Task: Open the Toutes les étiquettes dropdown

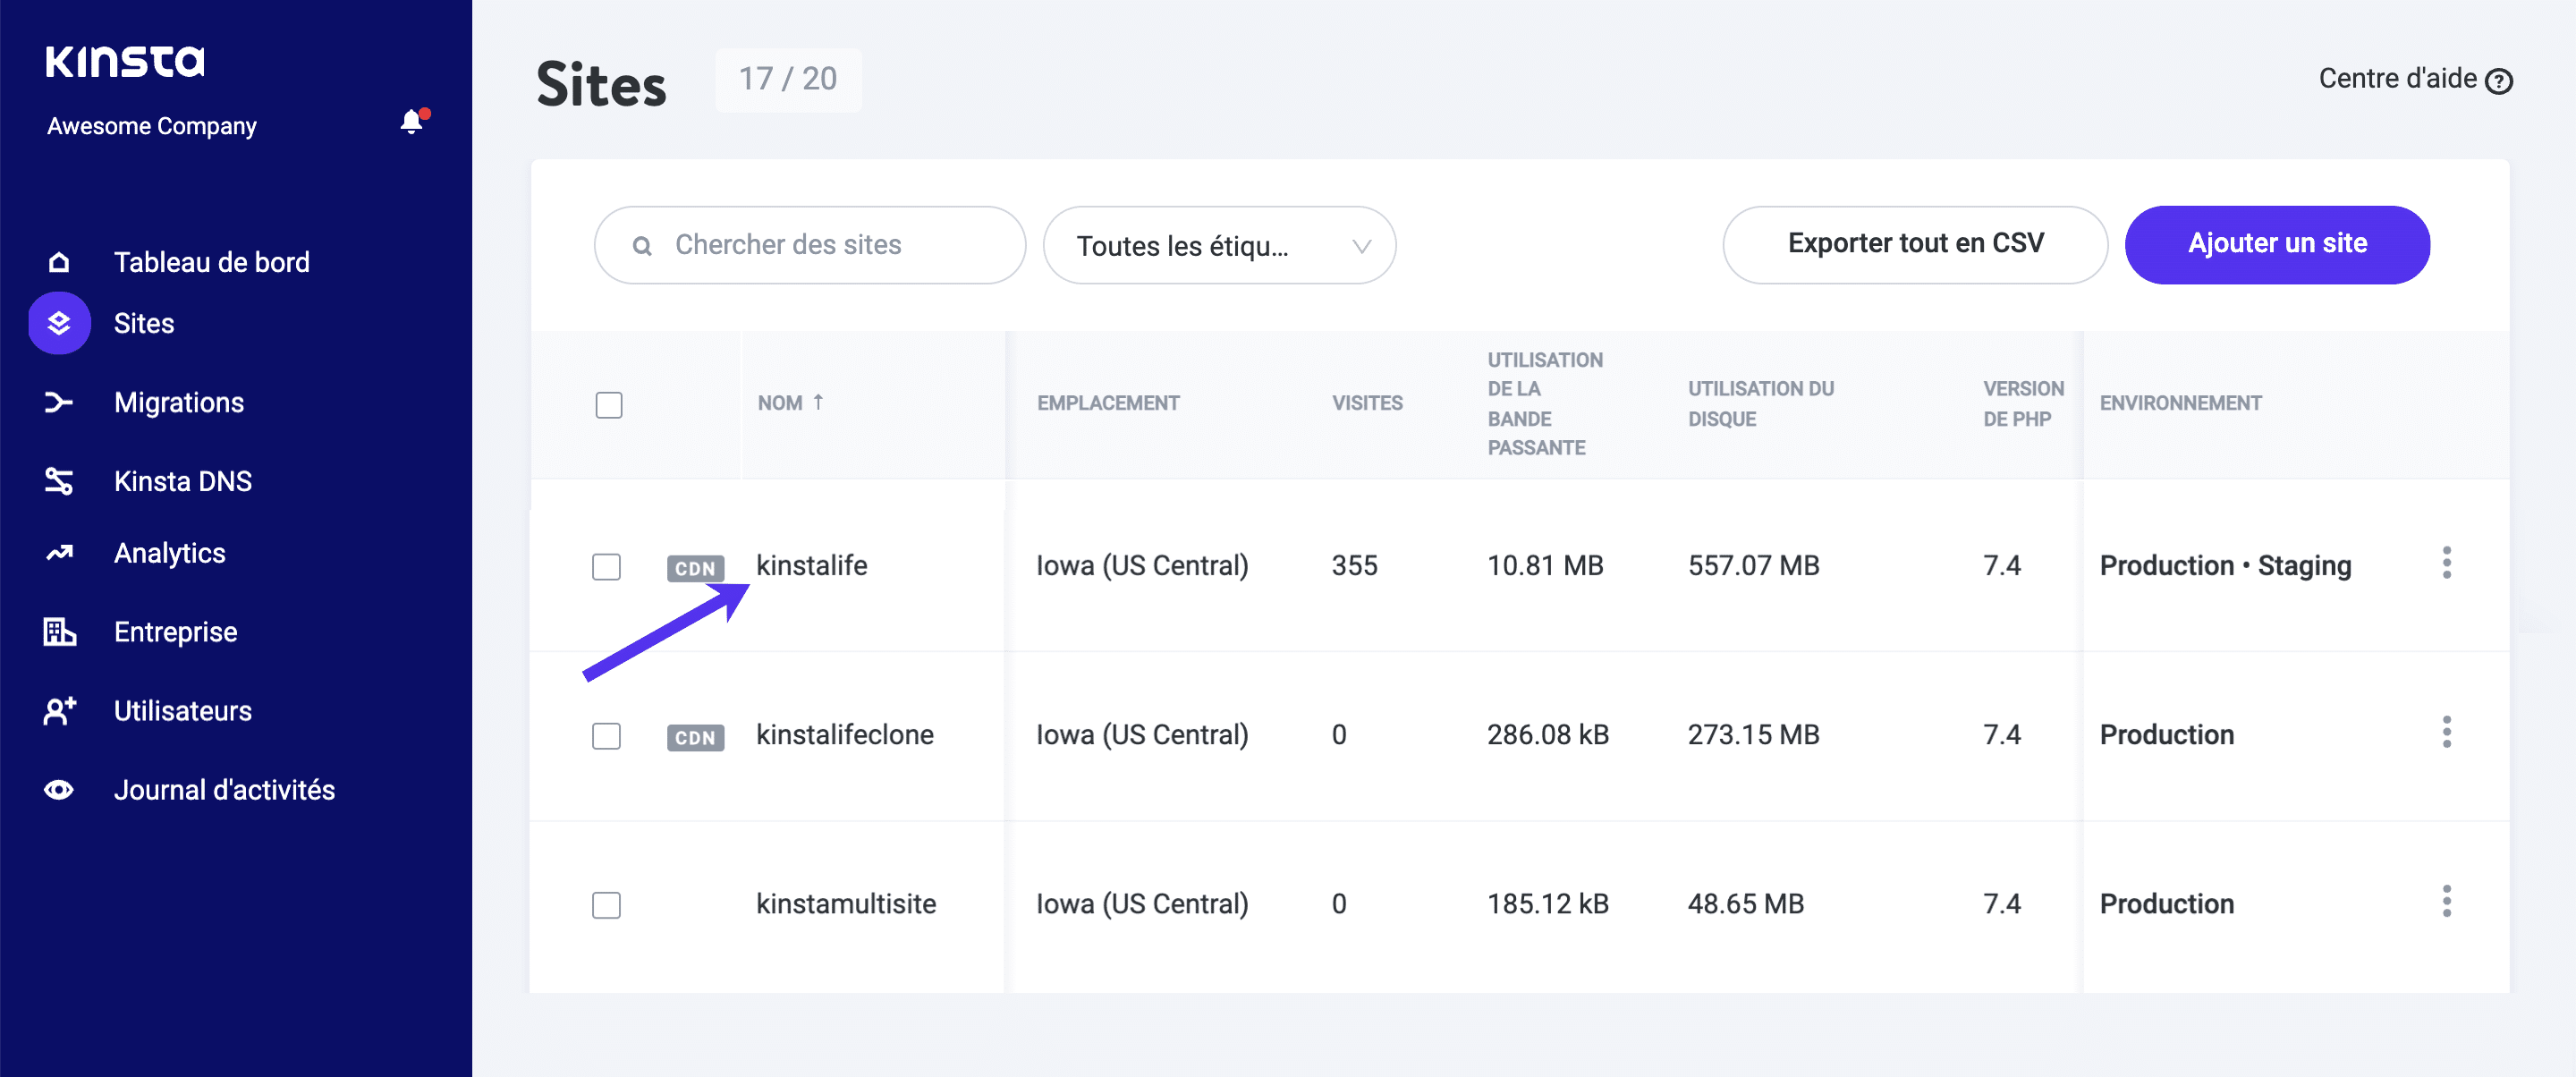Action: click(x=1218, y=245)
